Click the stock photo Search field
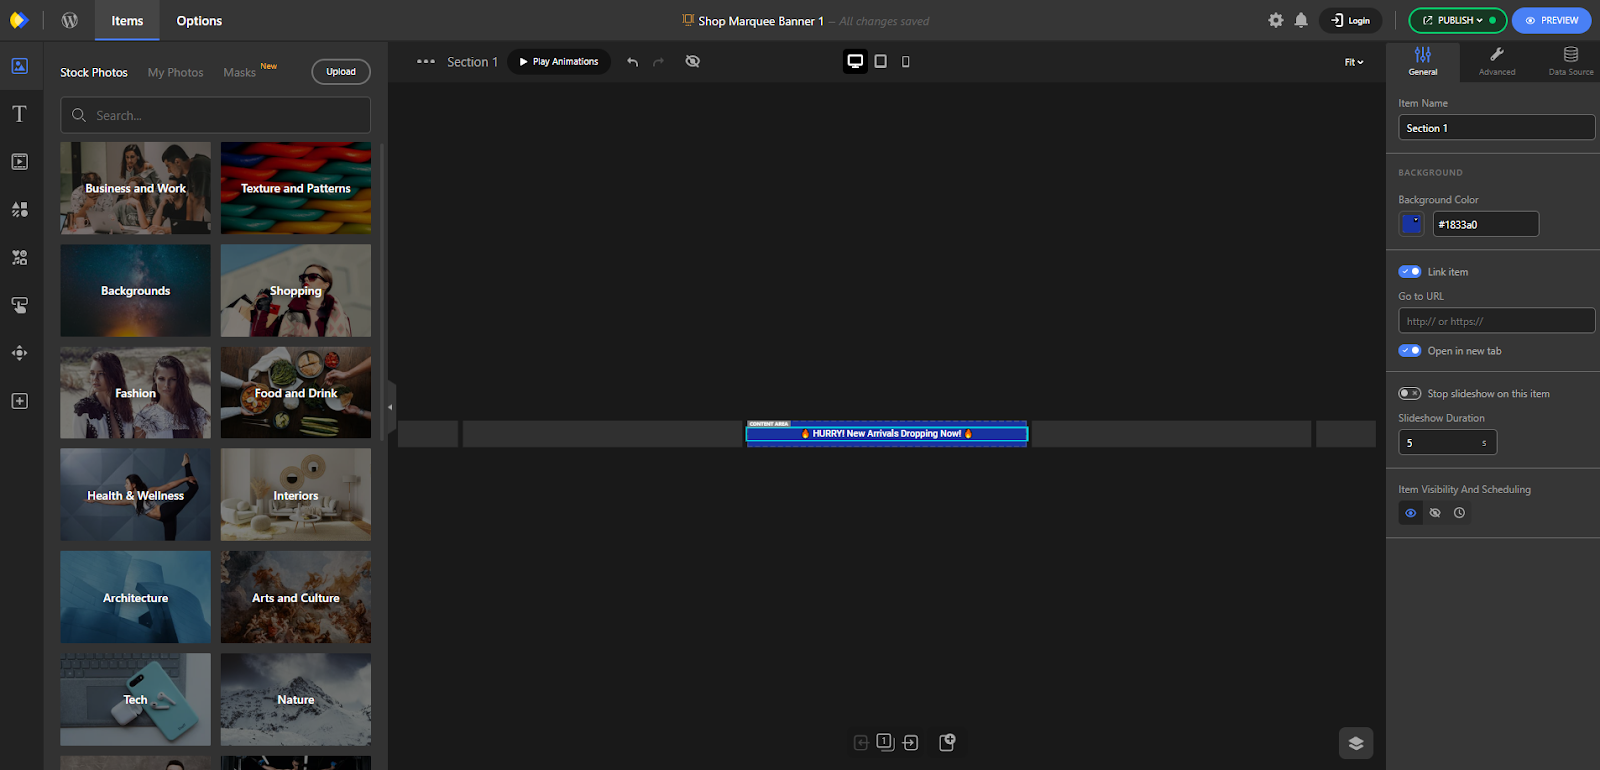The height and width of the screenshot is (770, 1600). 215,115
